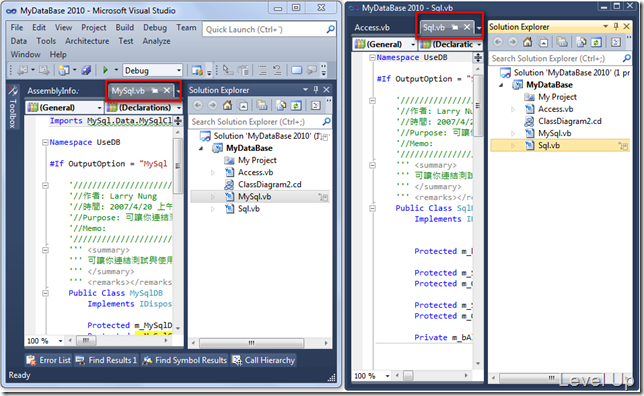Collapse Namespace UseDB region in MySql.vb editor
This screenshot has height=396, width=644.
click(x=45, y=143)
